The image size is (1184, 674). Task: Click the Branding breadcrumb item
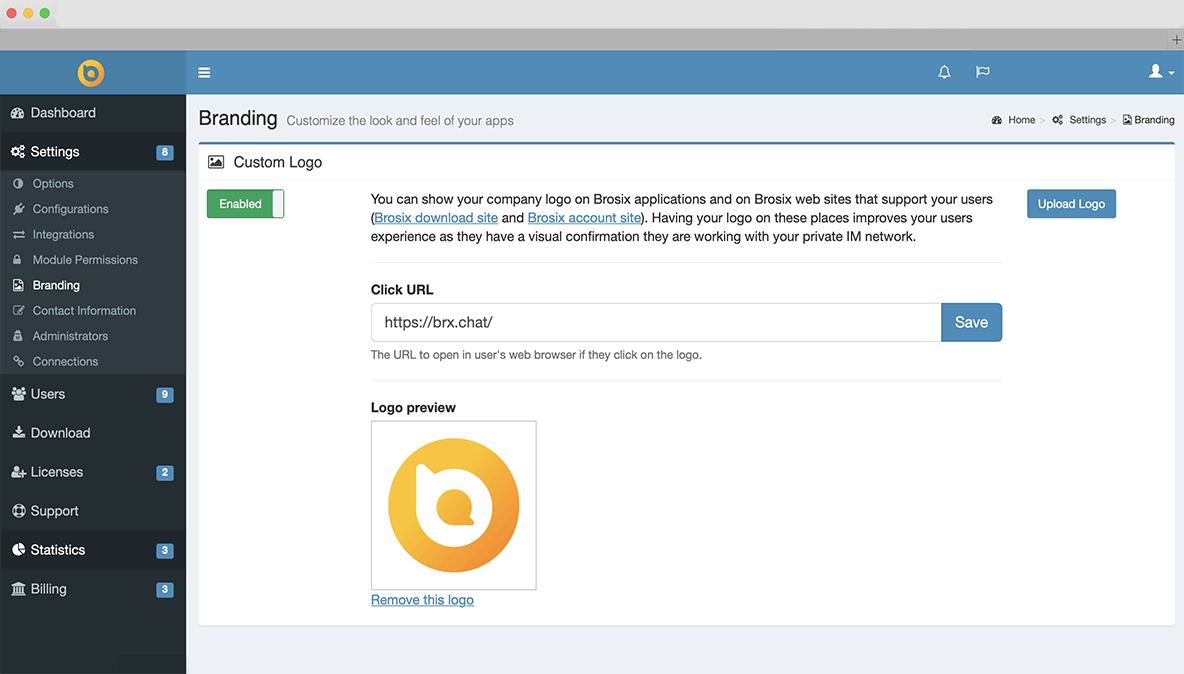(1149, 120)
